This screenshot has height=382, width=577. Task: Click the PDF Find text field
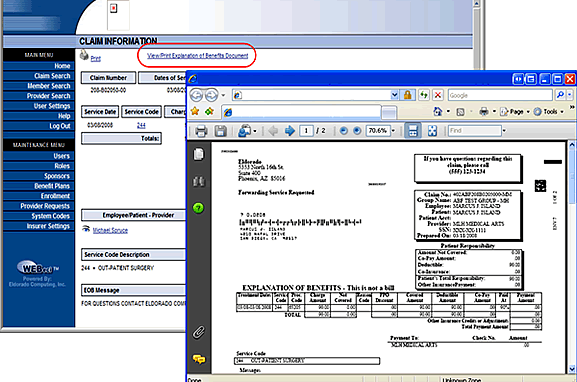(475, 131)
